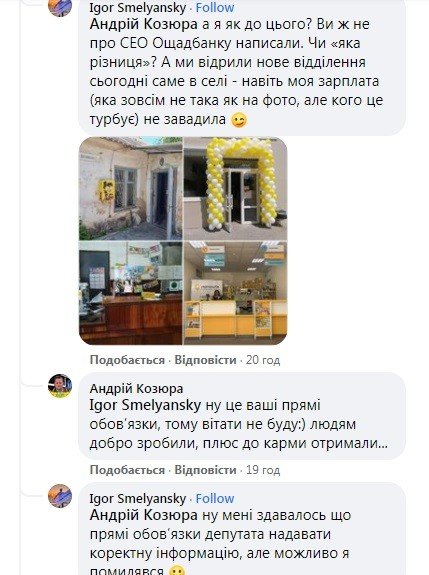Open Igor Smelyansky's name link in the first comment
Screen dimensions: 429x575
(138, 8)
